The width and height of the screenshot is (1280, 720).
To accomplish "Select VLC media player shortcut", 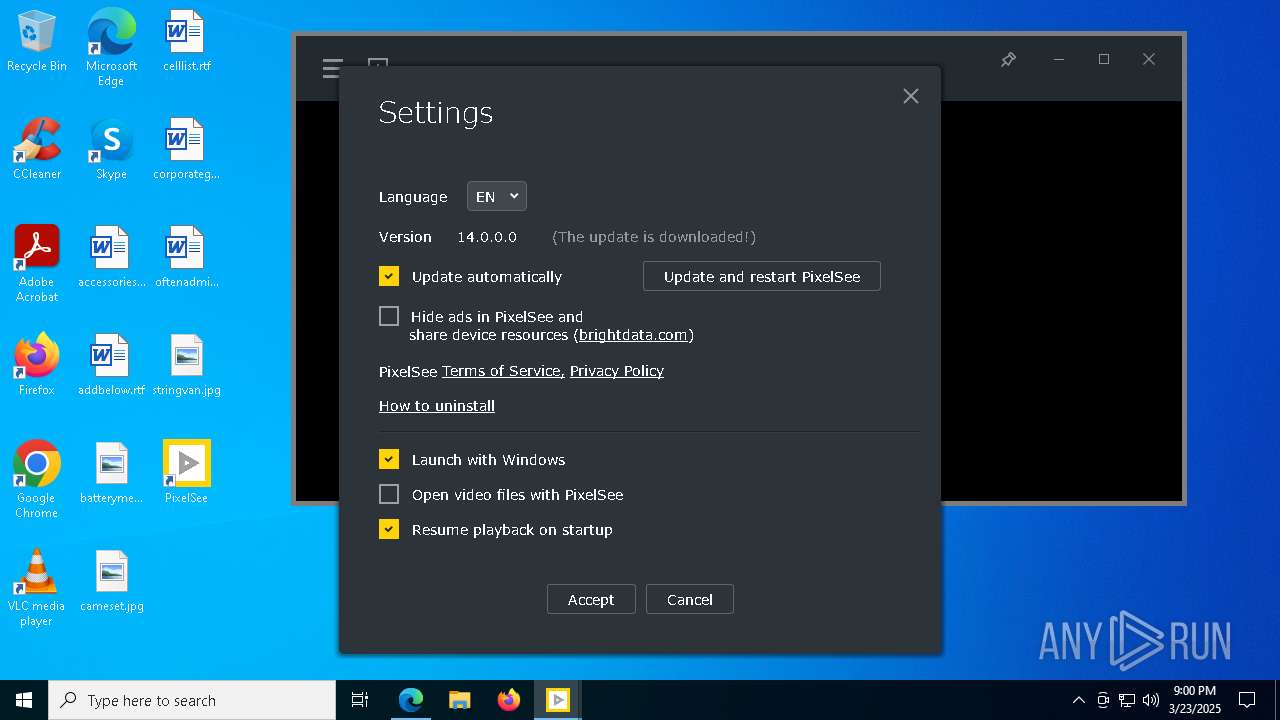I will pyautogui.click(x=37, y=587).
